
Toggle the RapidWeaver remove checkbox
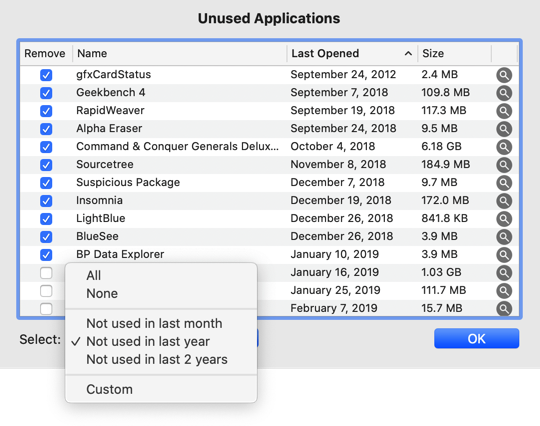[46, 111]
